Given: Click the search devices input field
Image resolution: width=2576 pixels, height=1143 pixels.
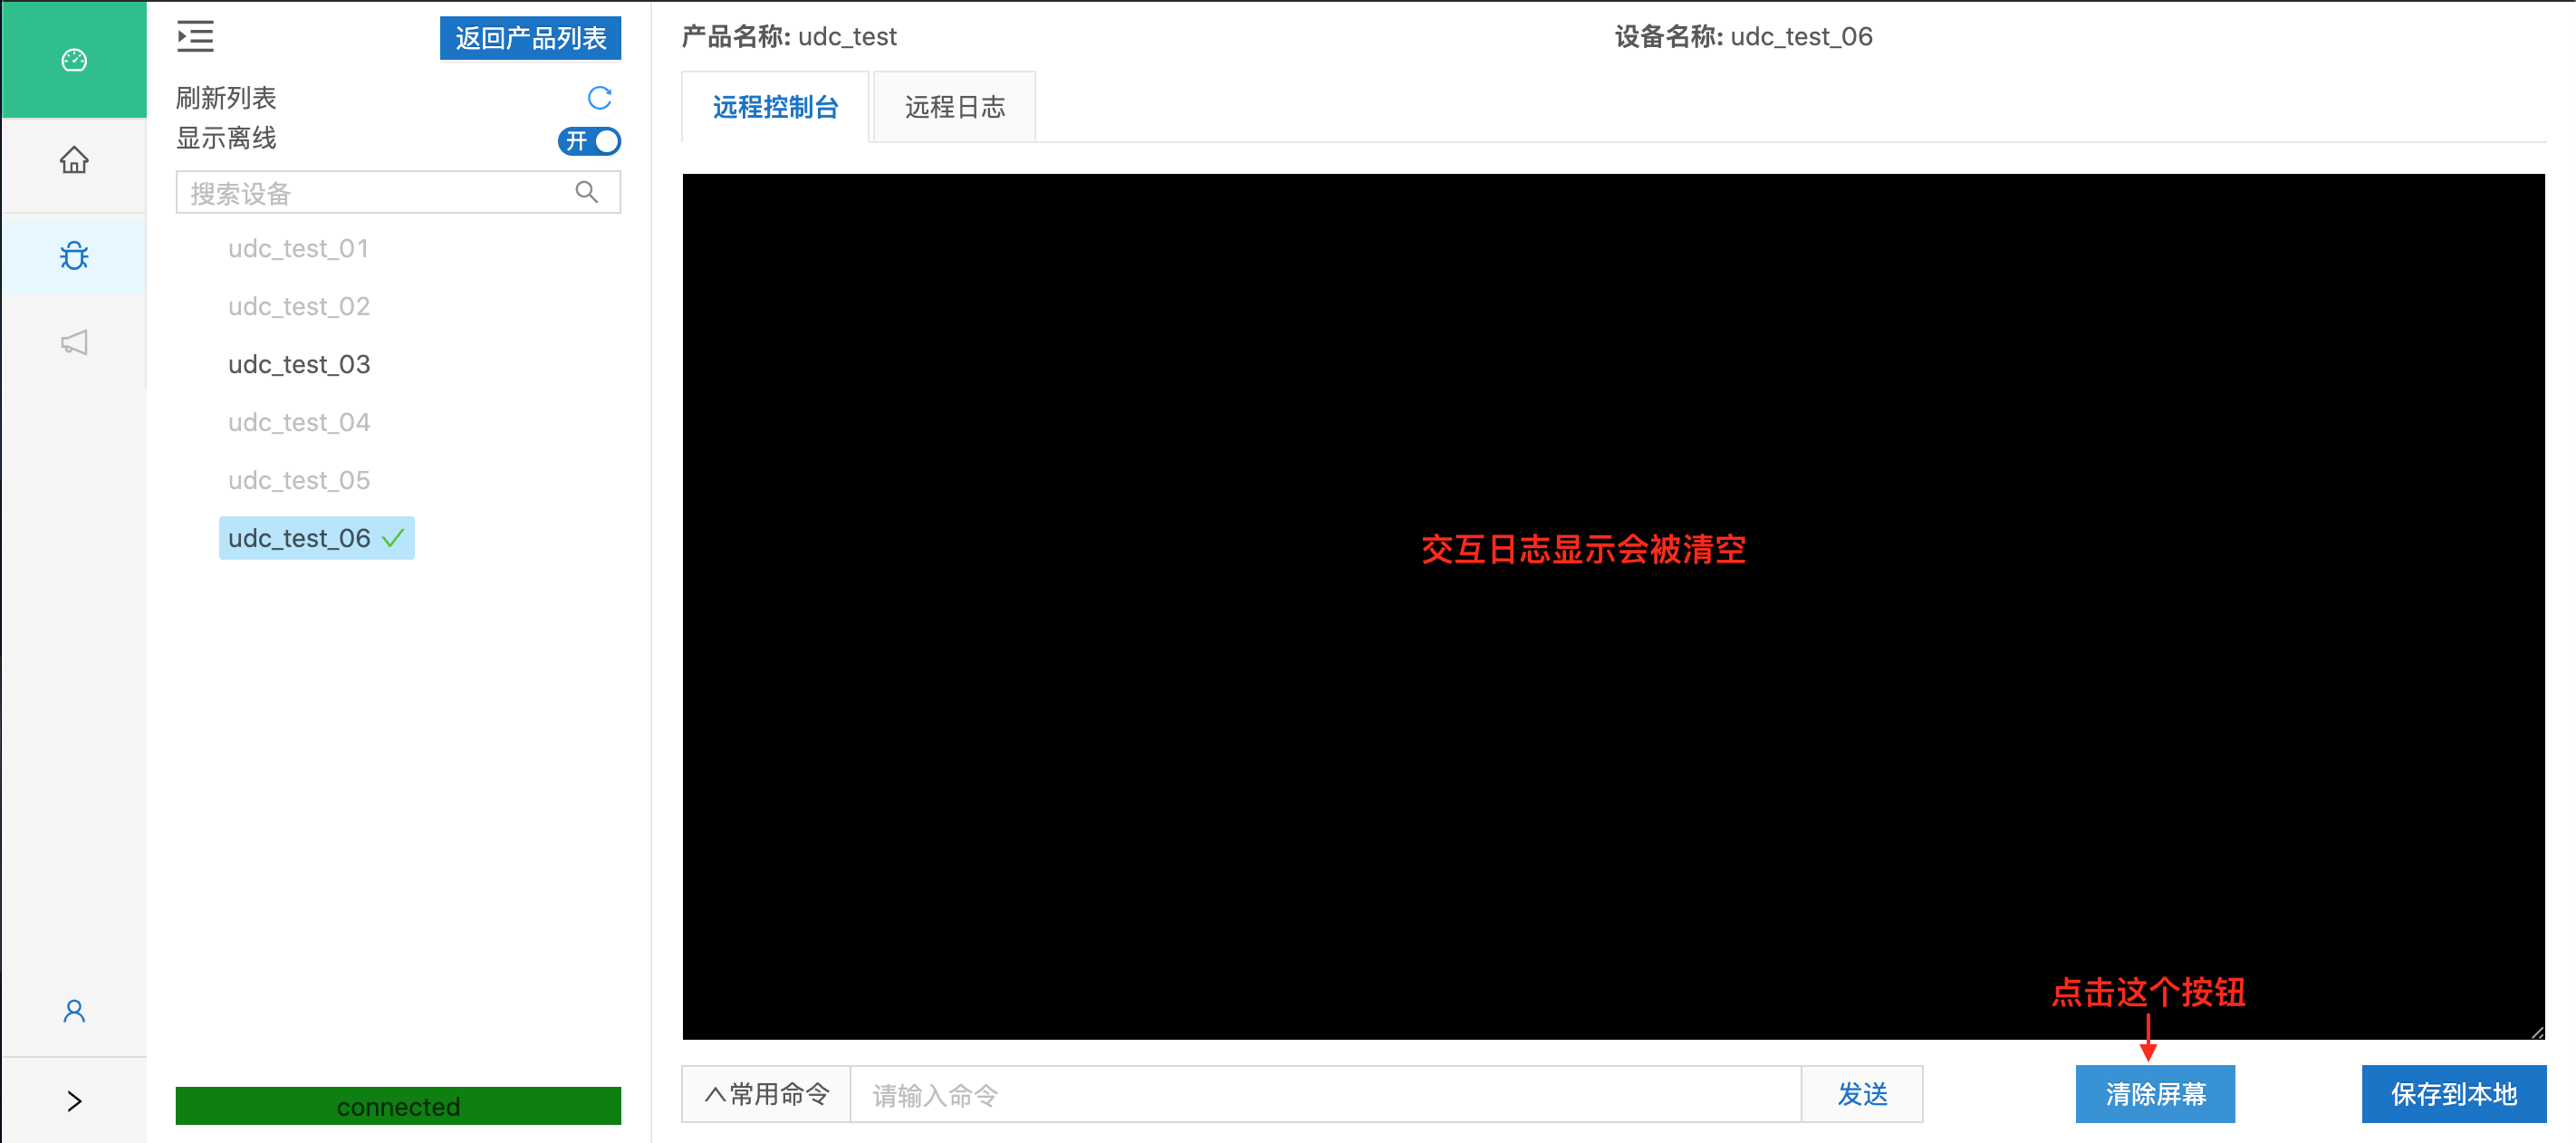Looking at the screenshot, I should 398,192.
